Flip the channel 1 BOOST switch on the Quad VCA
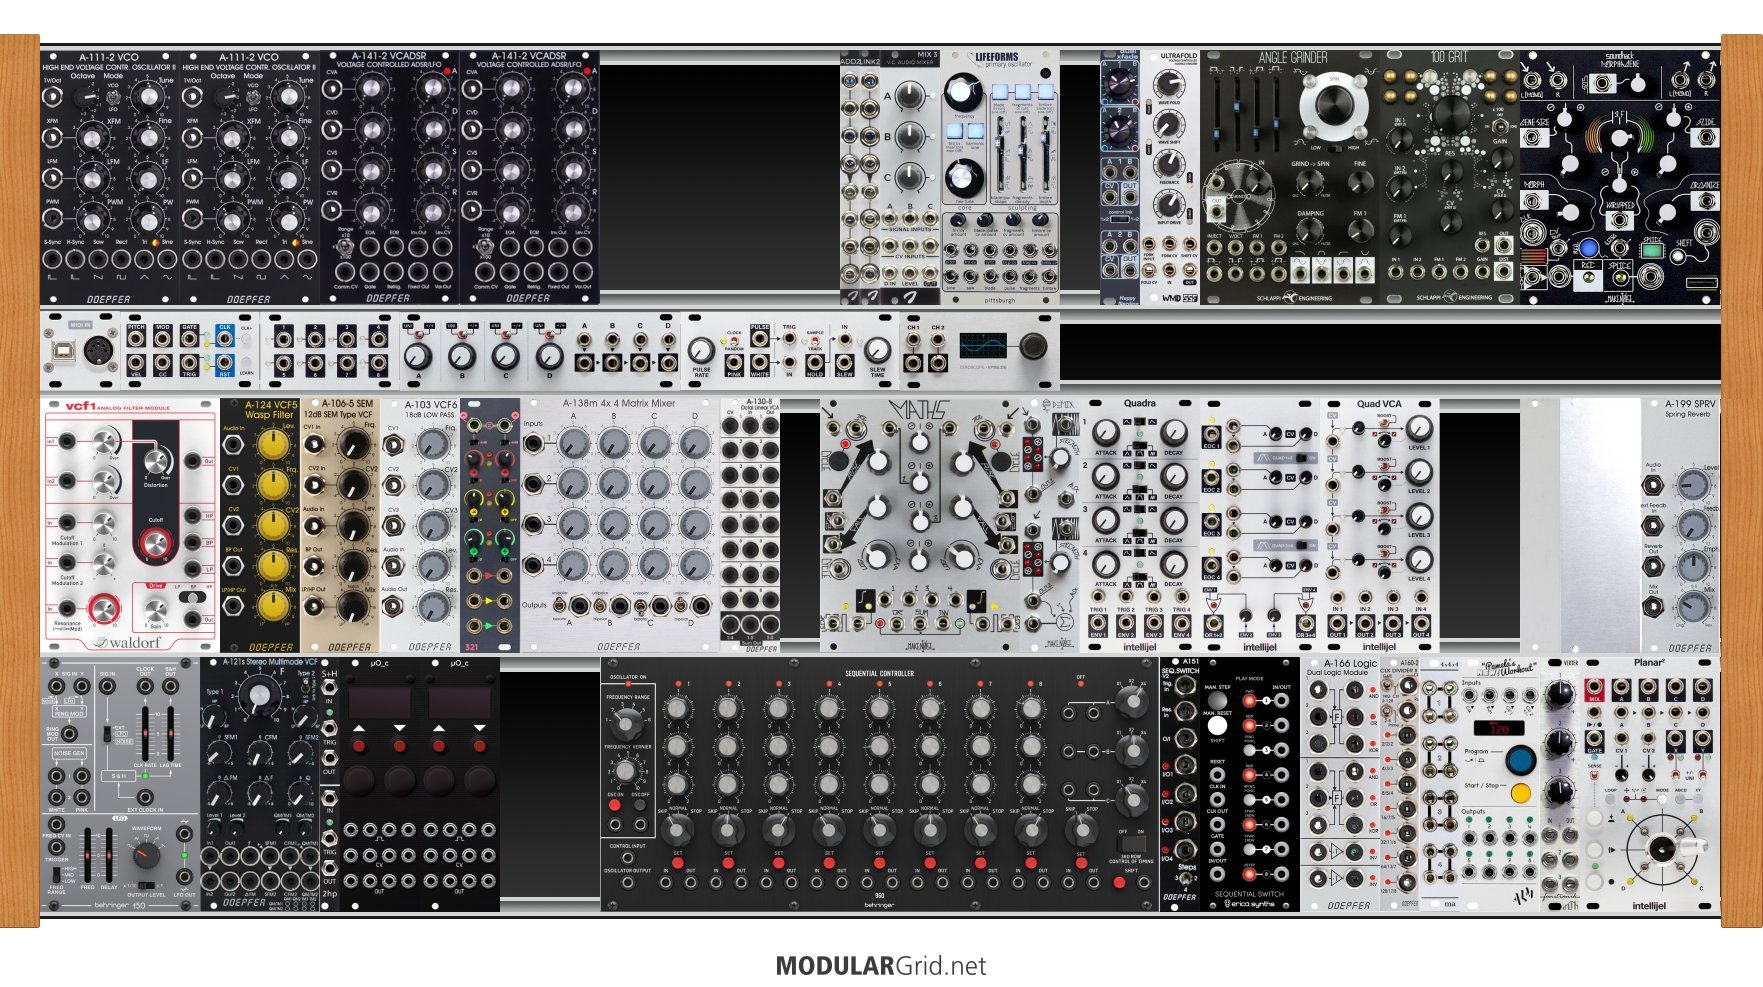The height and width of the screenshot is (987, 1763). [x=1384, y=423]
